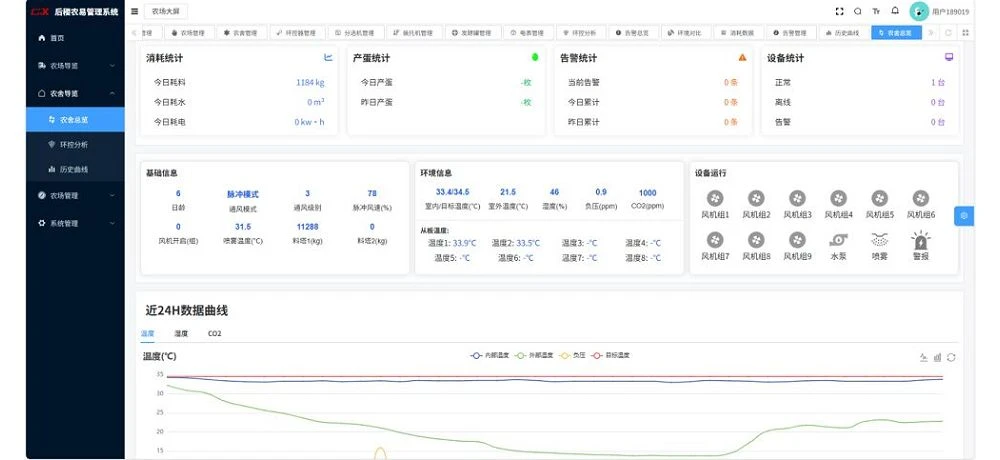The image size is (1000, 460).
Task: Open the 电表管理 page tab
Action: tap(527, 33)
